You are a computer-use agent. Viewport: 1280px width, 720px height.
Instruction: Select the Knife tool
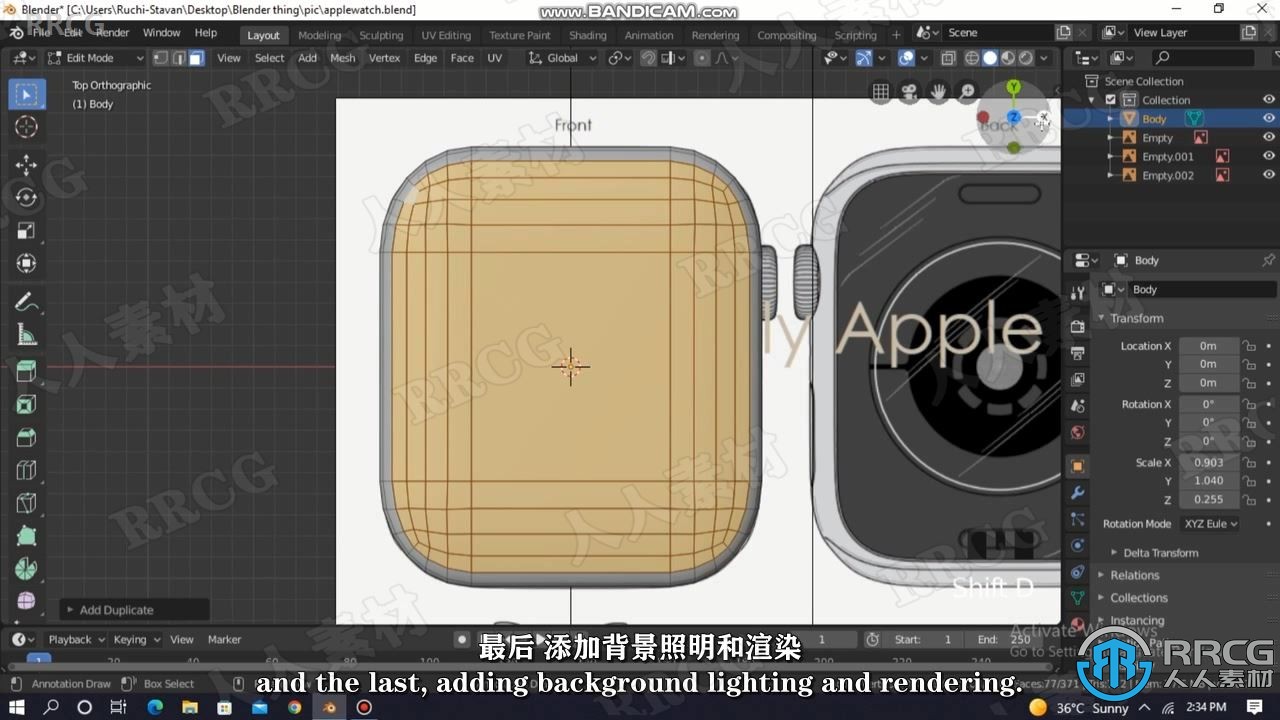coord(26,503)
